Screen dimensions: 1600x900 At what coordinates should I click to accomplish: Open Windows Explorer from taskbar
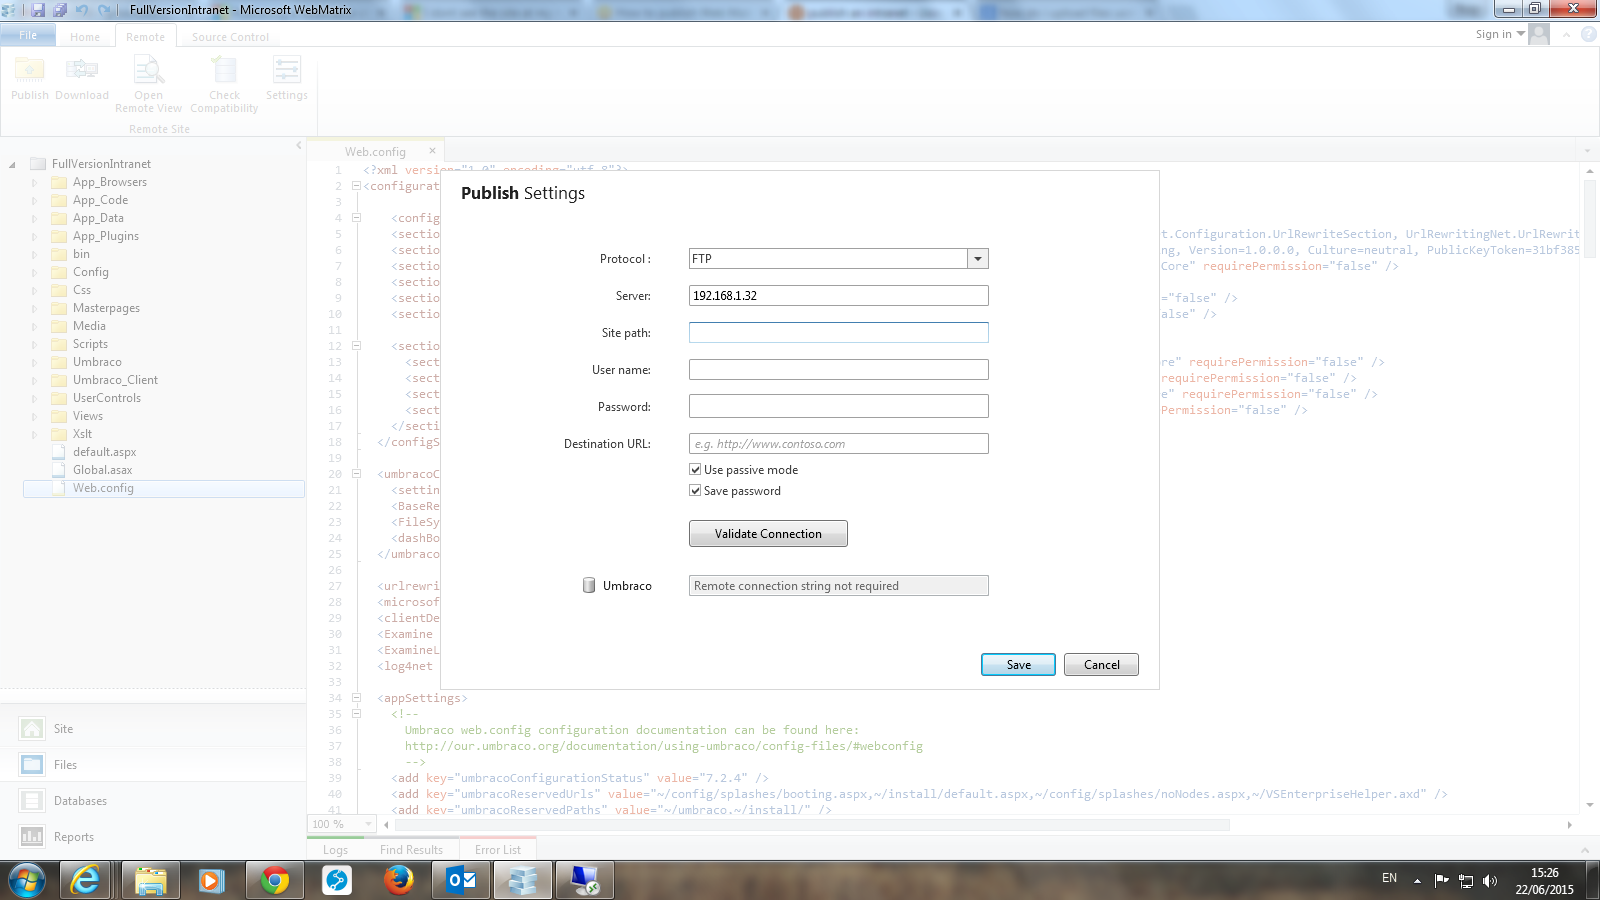click(150, 880)
